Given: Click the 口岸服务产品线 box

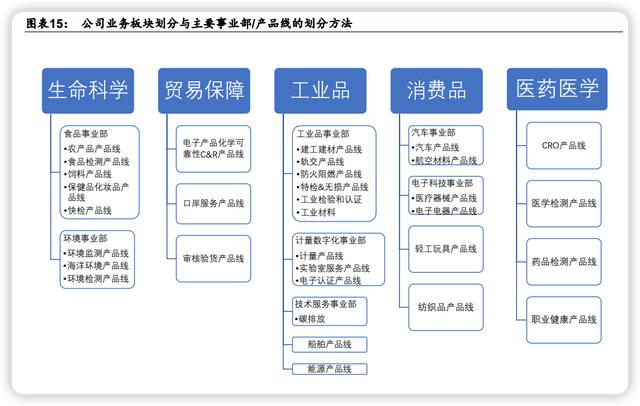Looking at the screenshot, I should click(213, 203).
